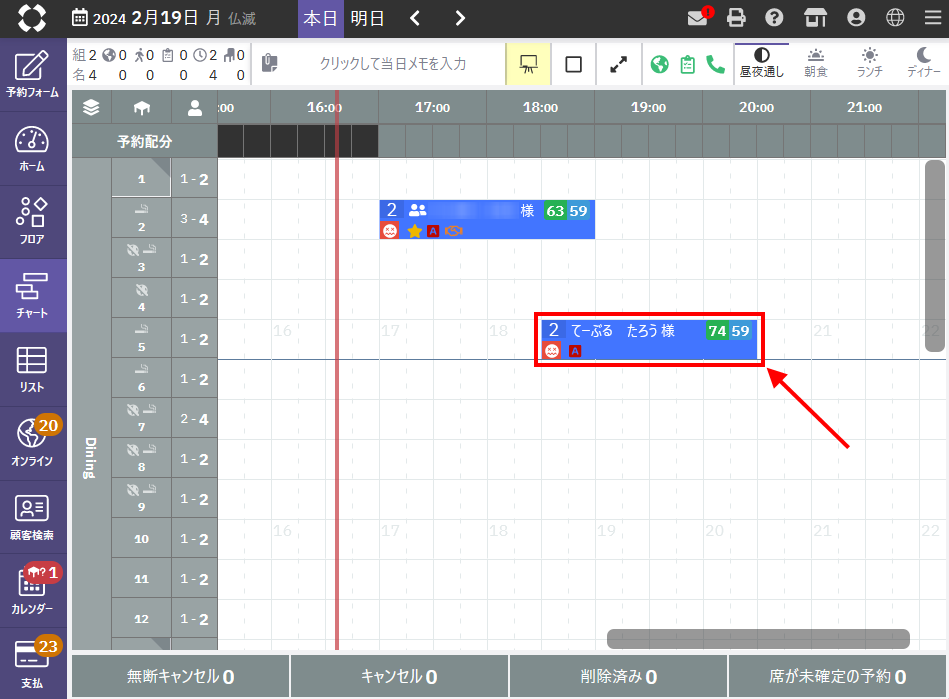Open the store shop icon

tap(816, 18)
